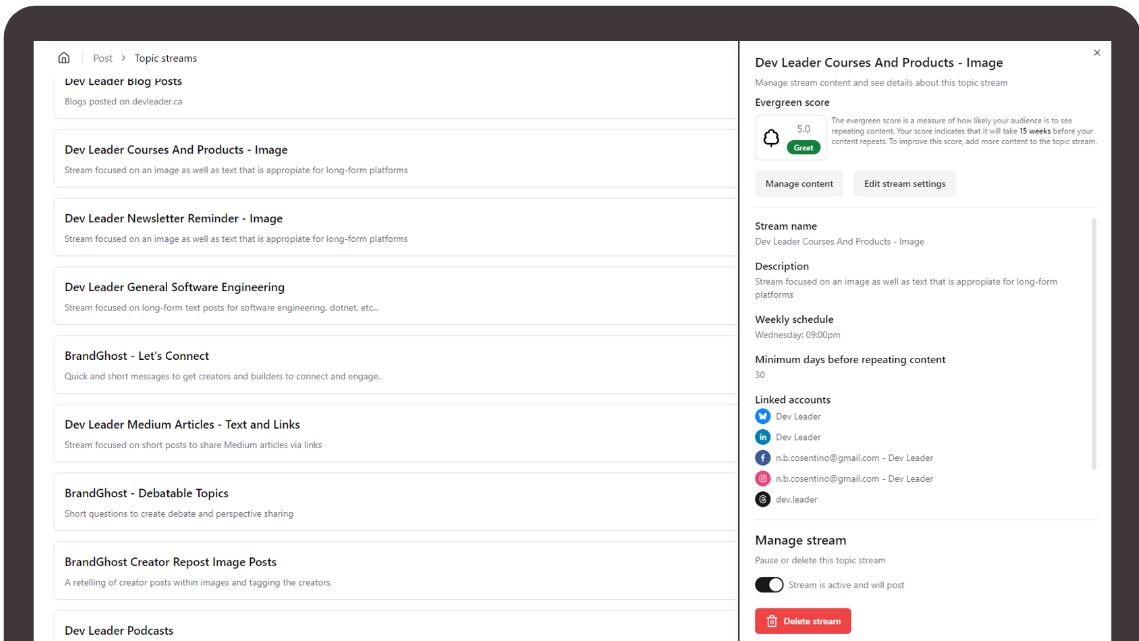Screen dimensions: 1139x641
Task: Click the Manage content button
Action: [799, 184]
